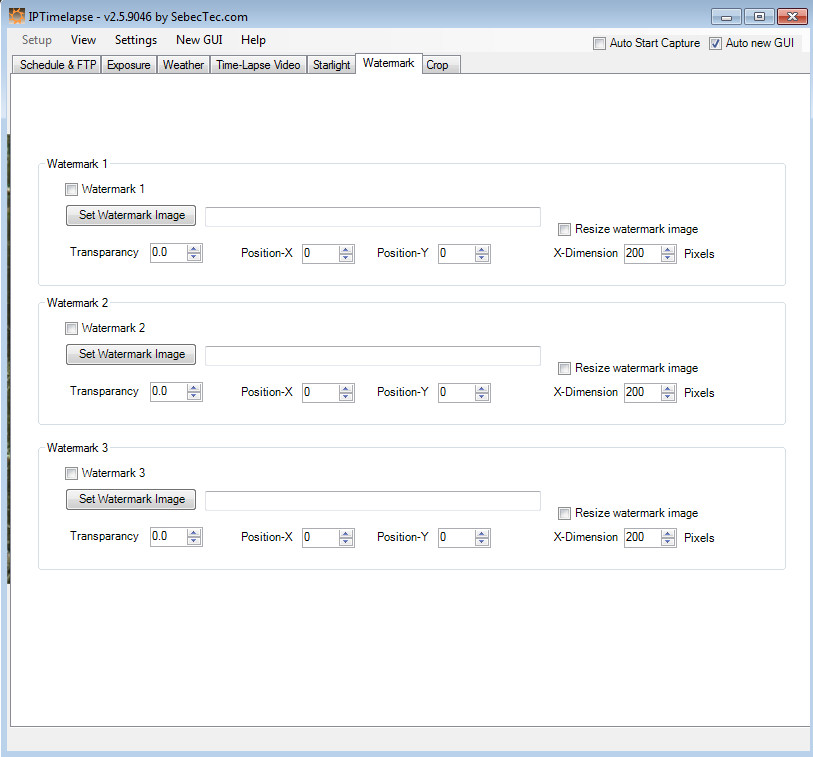
Task: Check Resize watermark image for Watermark 2
Action: [x=564, y=368]
